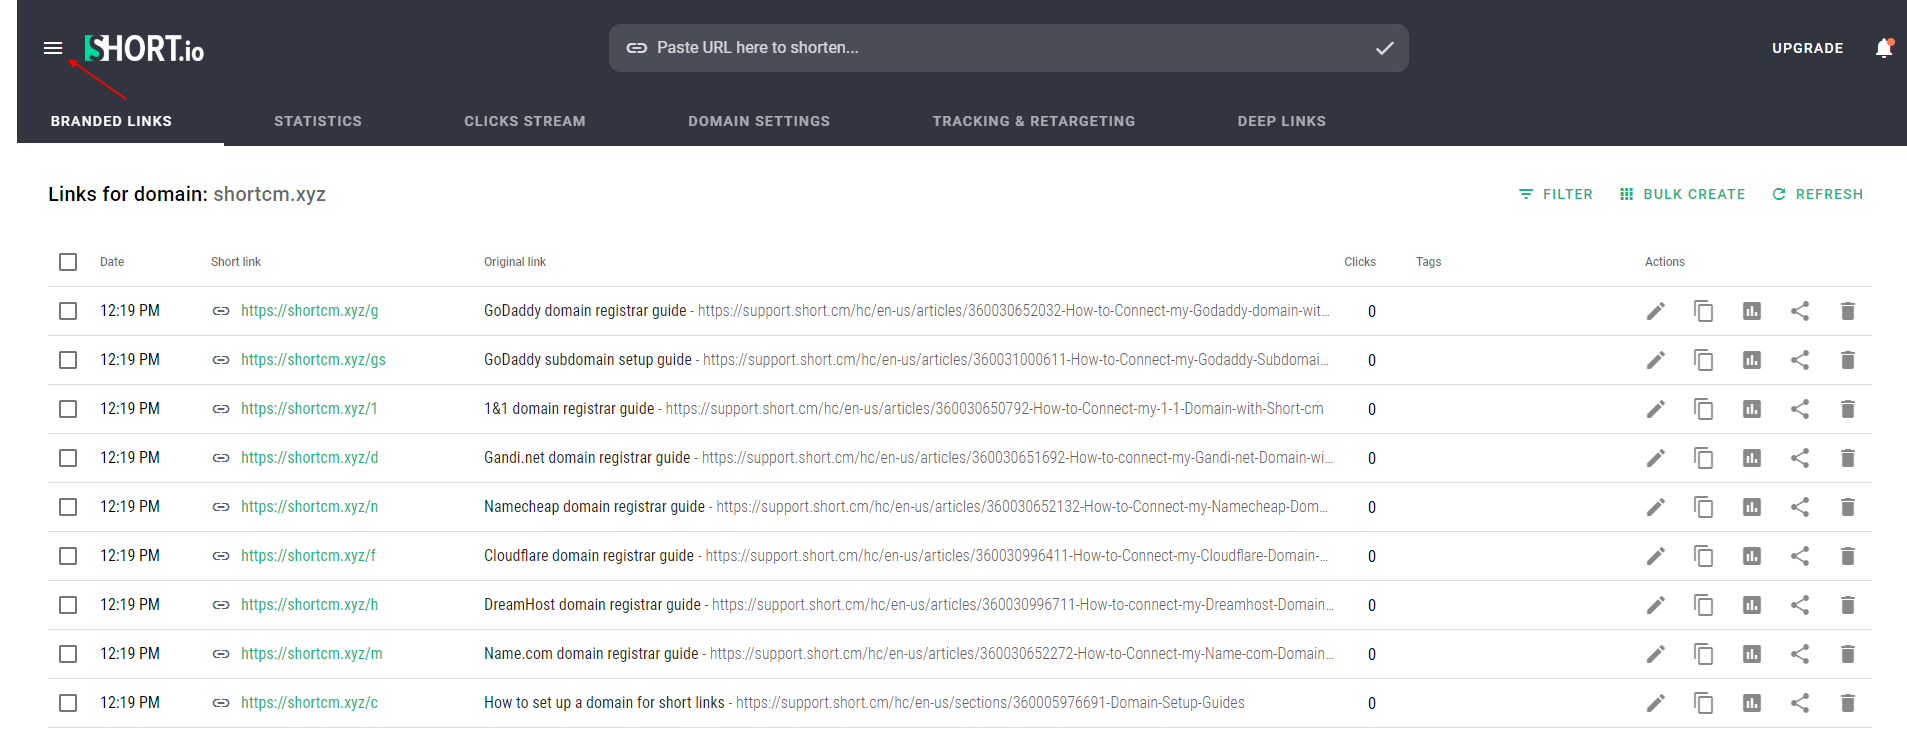This screenshot has height=732, width=1907.
Task: Share the shortcm.xyz/f link
Action: coord(1800,556)
